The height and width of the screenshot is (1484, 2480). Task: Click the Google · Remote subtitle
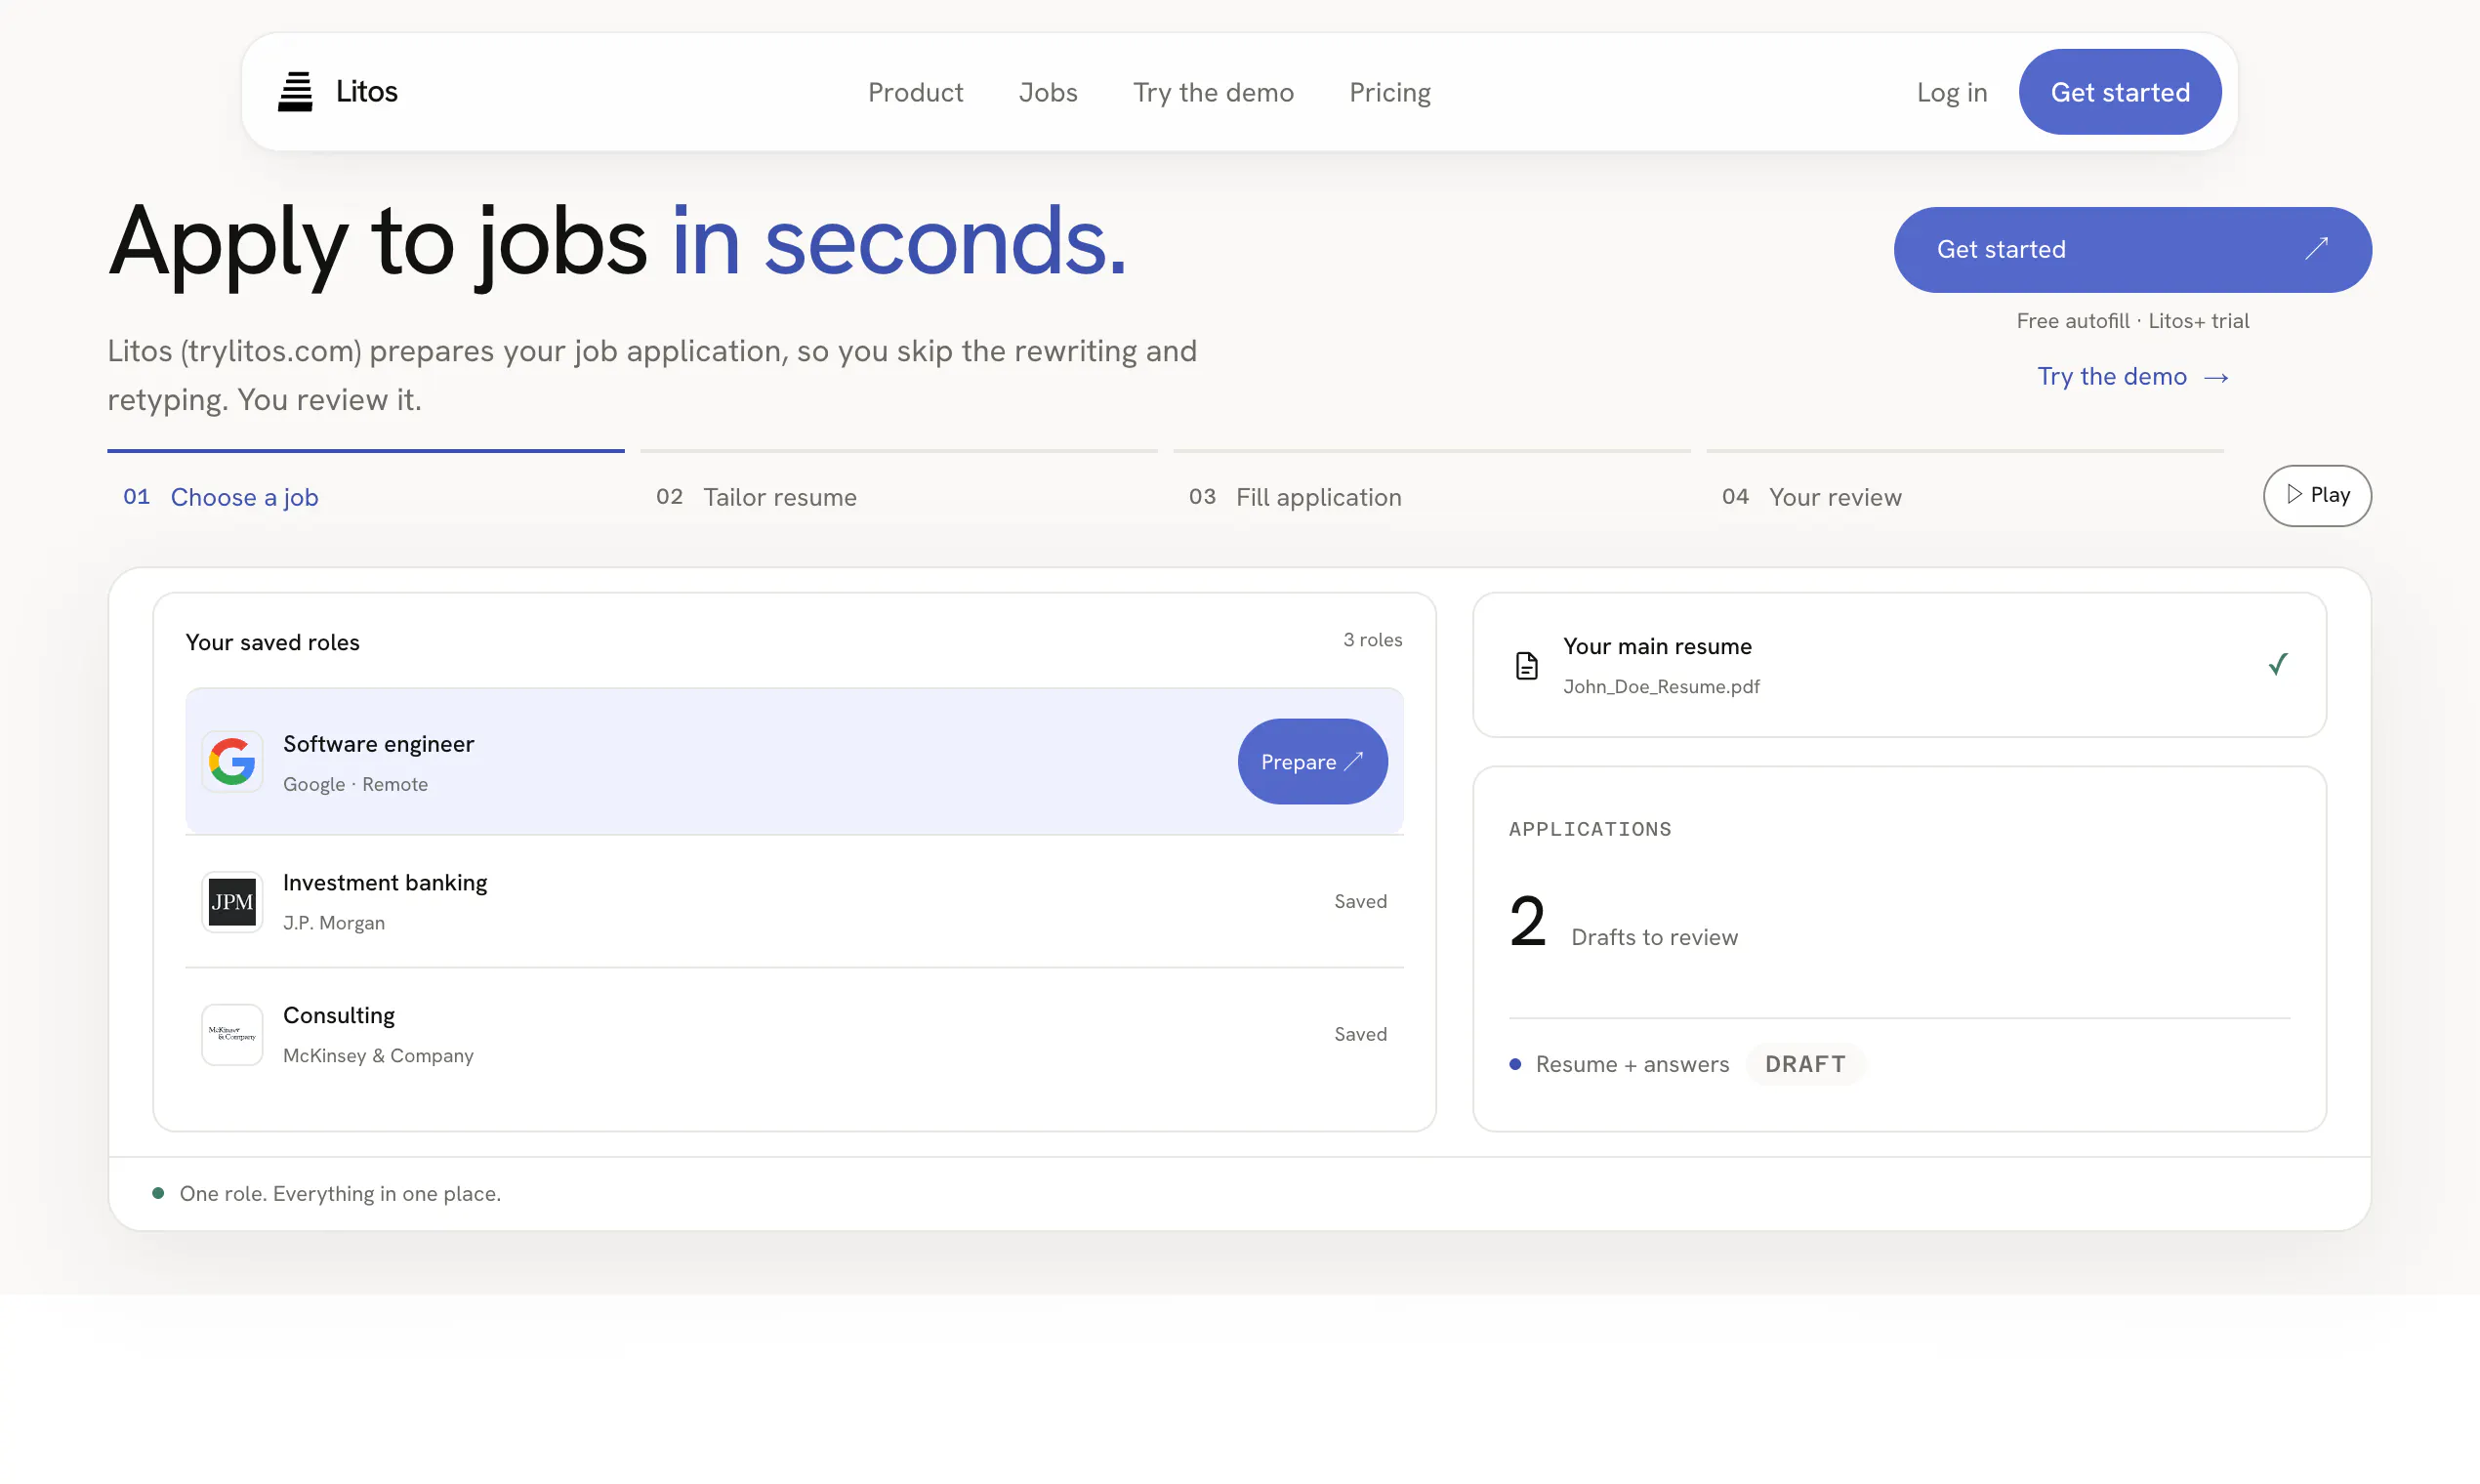tap(355, 785)
